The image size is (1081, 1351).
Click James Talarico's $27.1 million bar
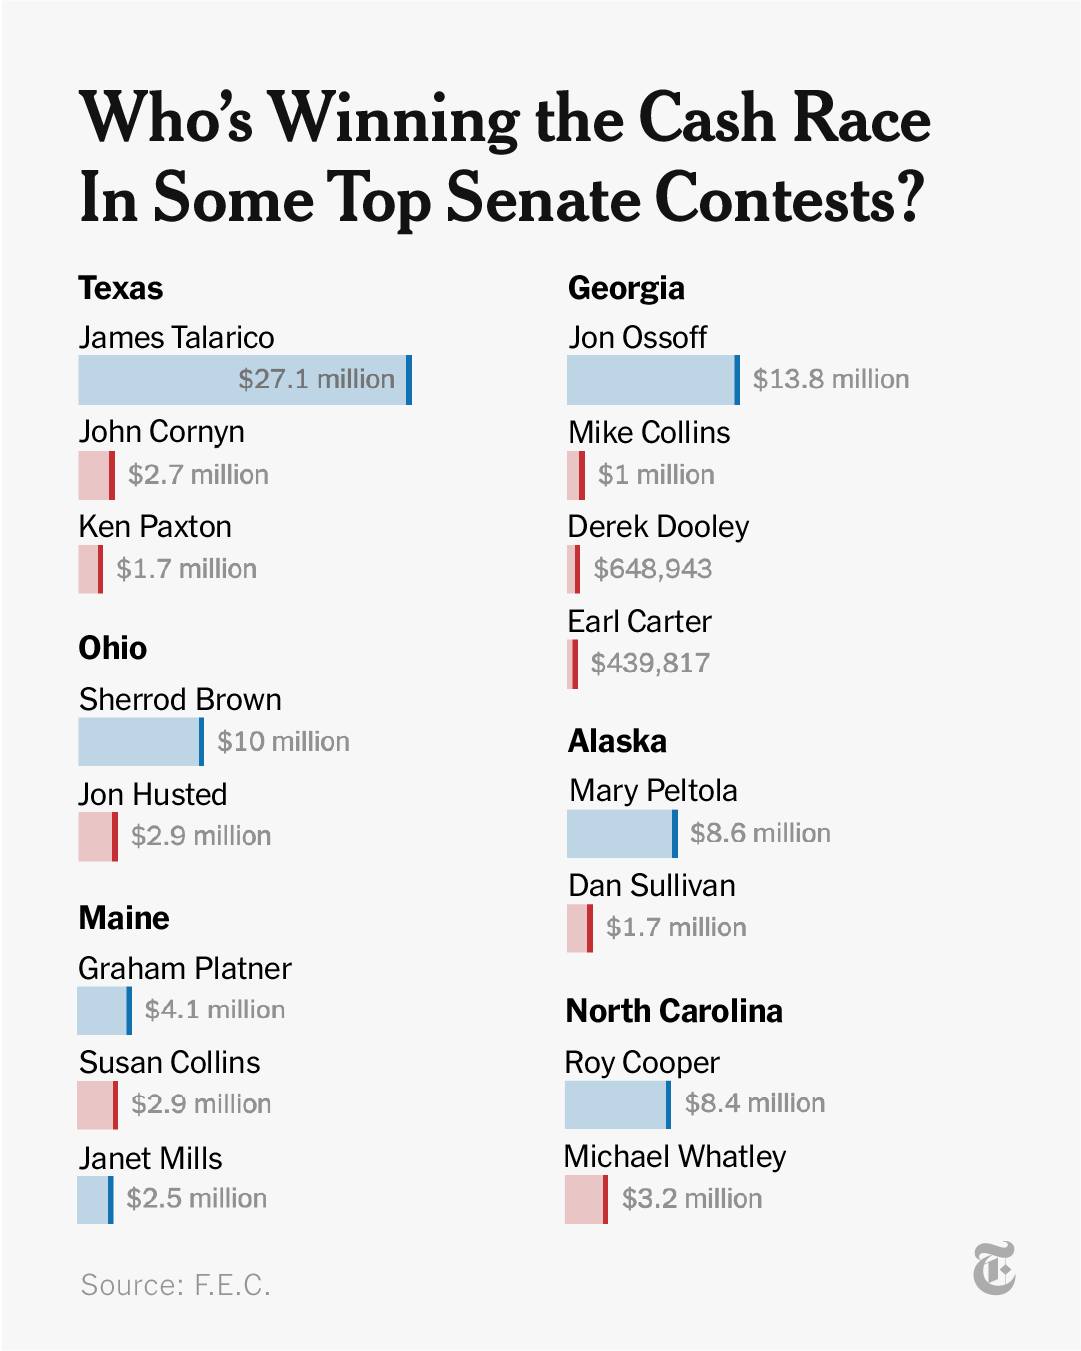point(244,380)
